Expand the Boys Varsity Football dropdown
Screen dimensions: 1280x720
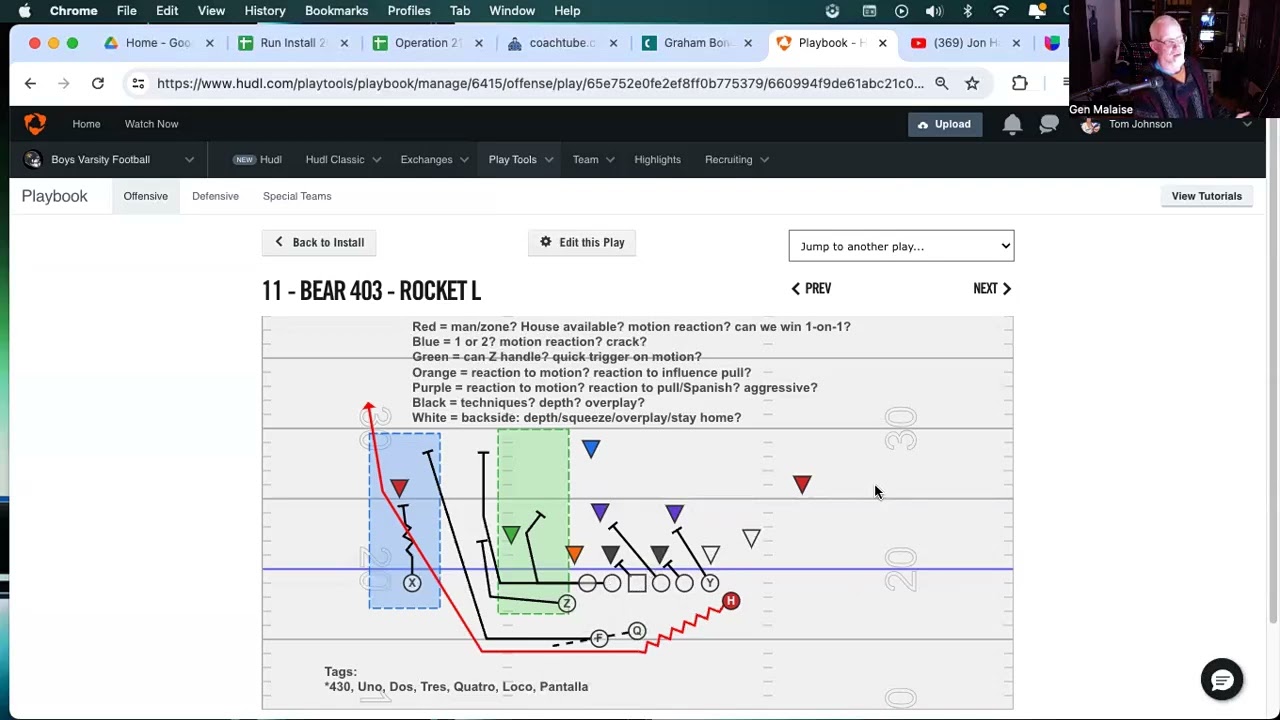[189, 160]
